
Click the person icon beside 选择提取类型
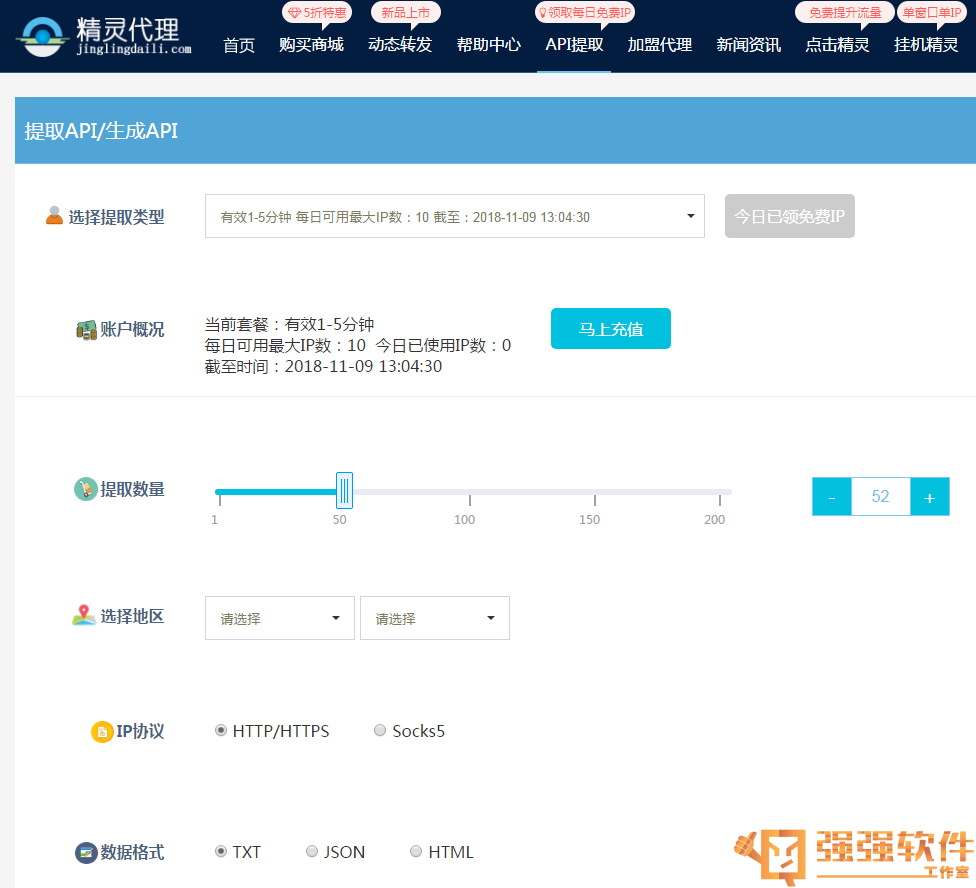click(54, 216)
